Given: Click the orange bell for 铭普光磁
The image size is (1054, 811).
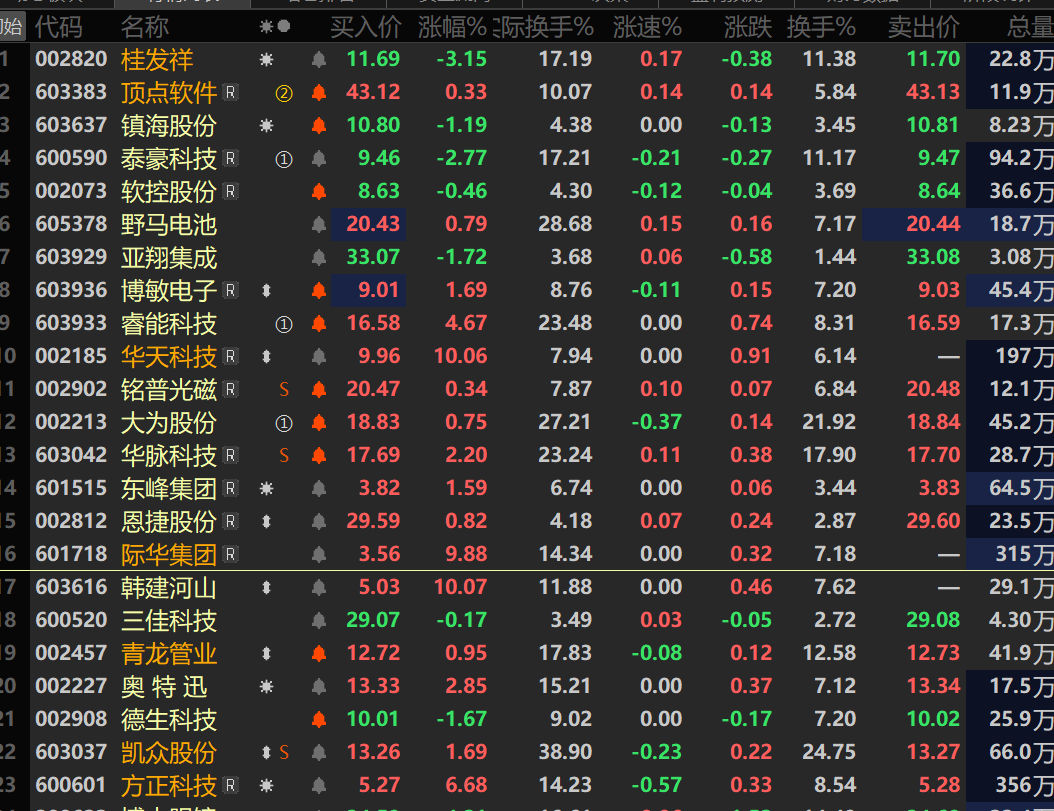Looking at the screenshot, I should click(319, 389).
